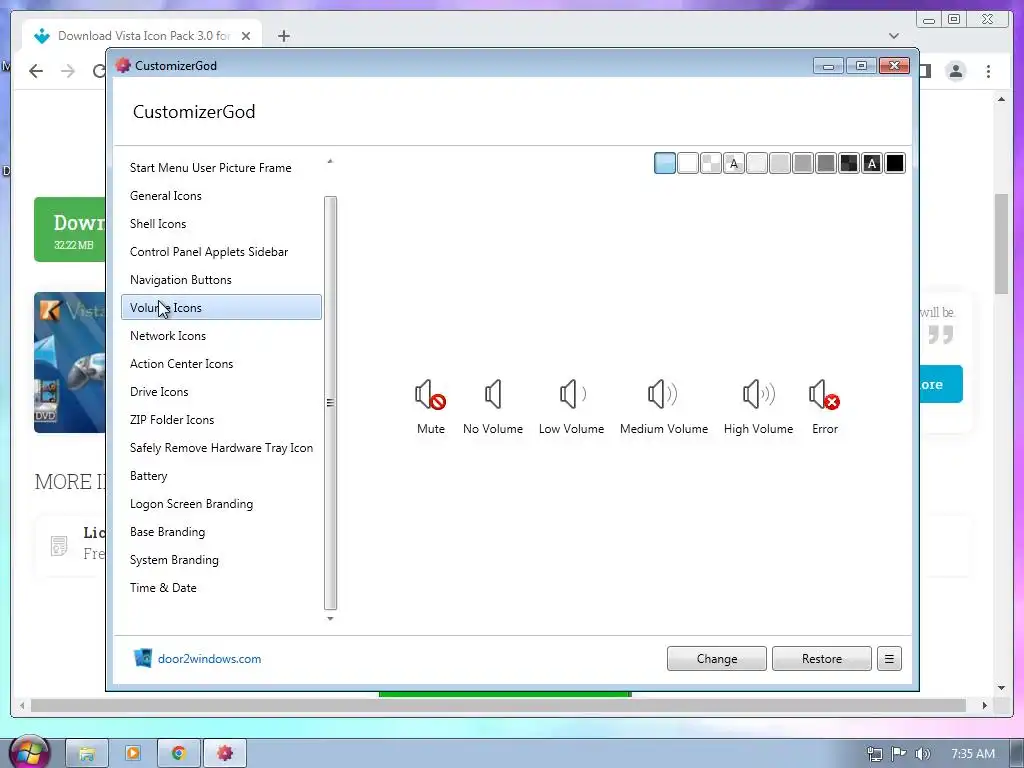Click the taskbar clock showing 7:35 AM
Viewport: 1024px width, 768px height.
point(973,754)
